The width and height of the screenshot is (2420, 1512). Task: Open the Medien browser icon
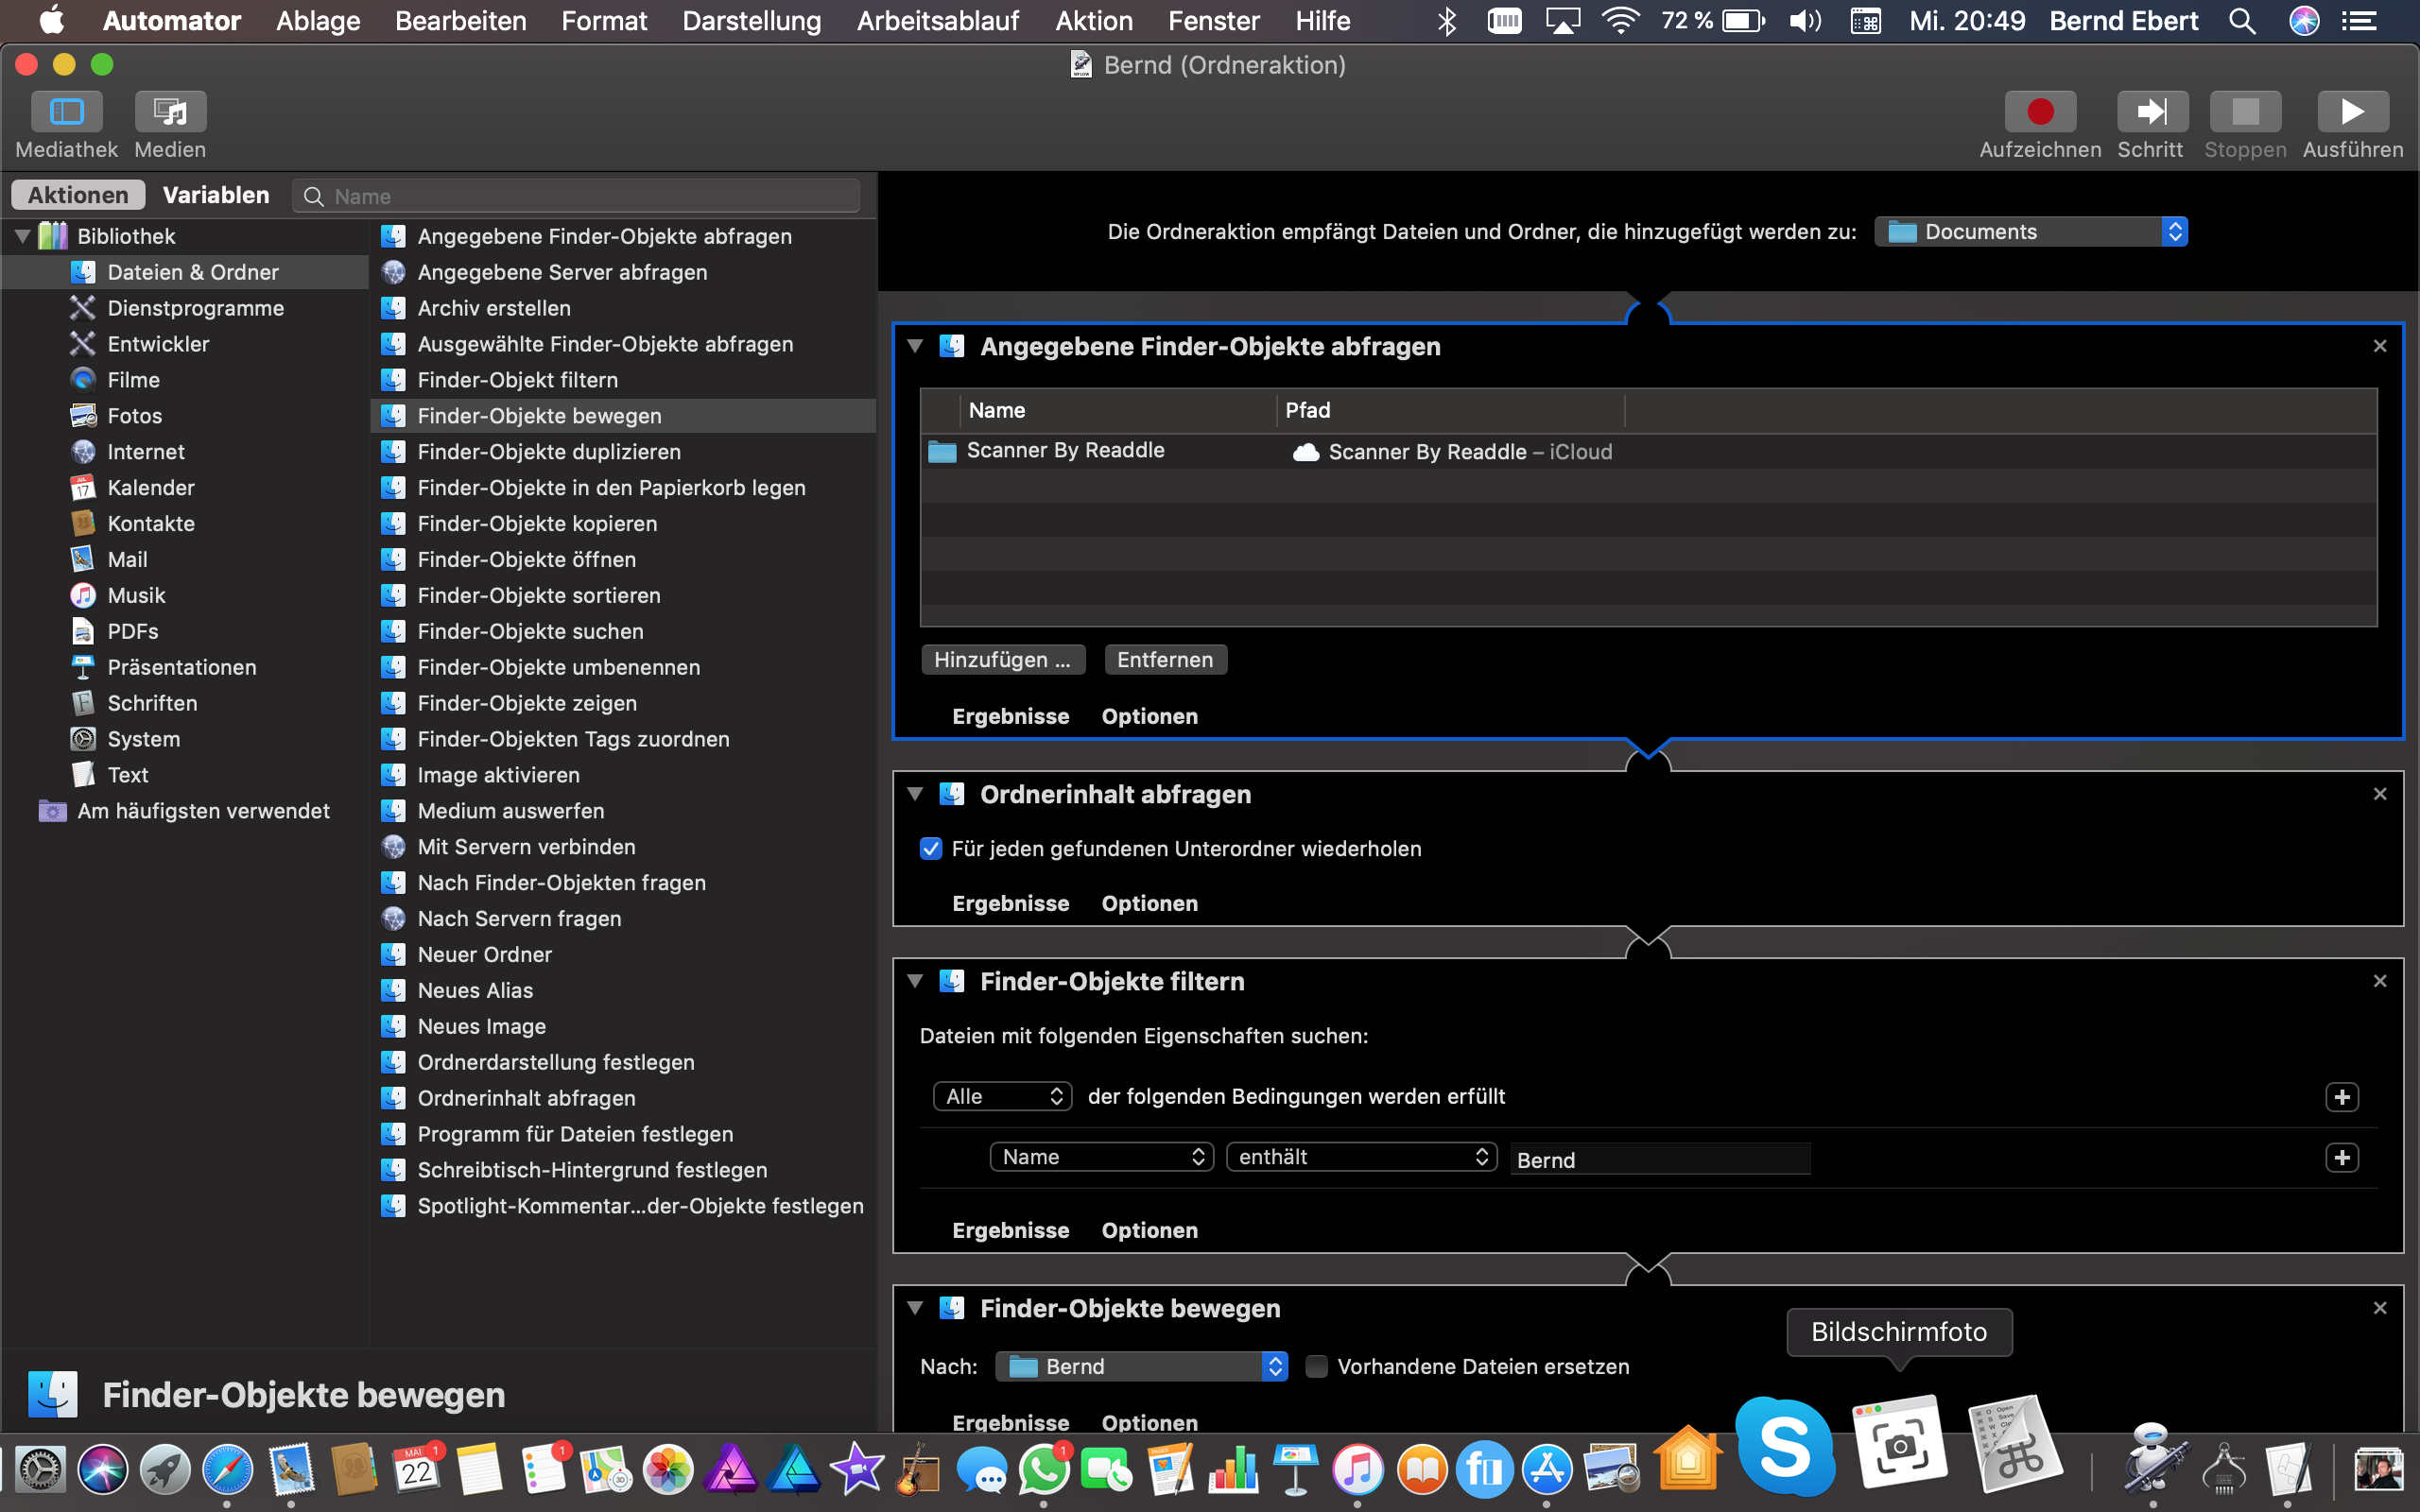click(x=170, y=112)
